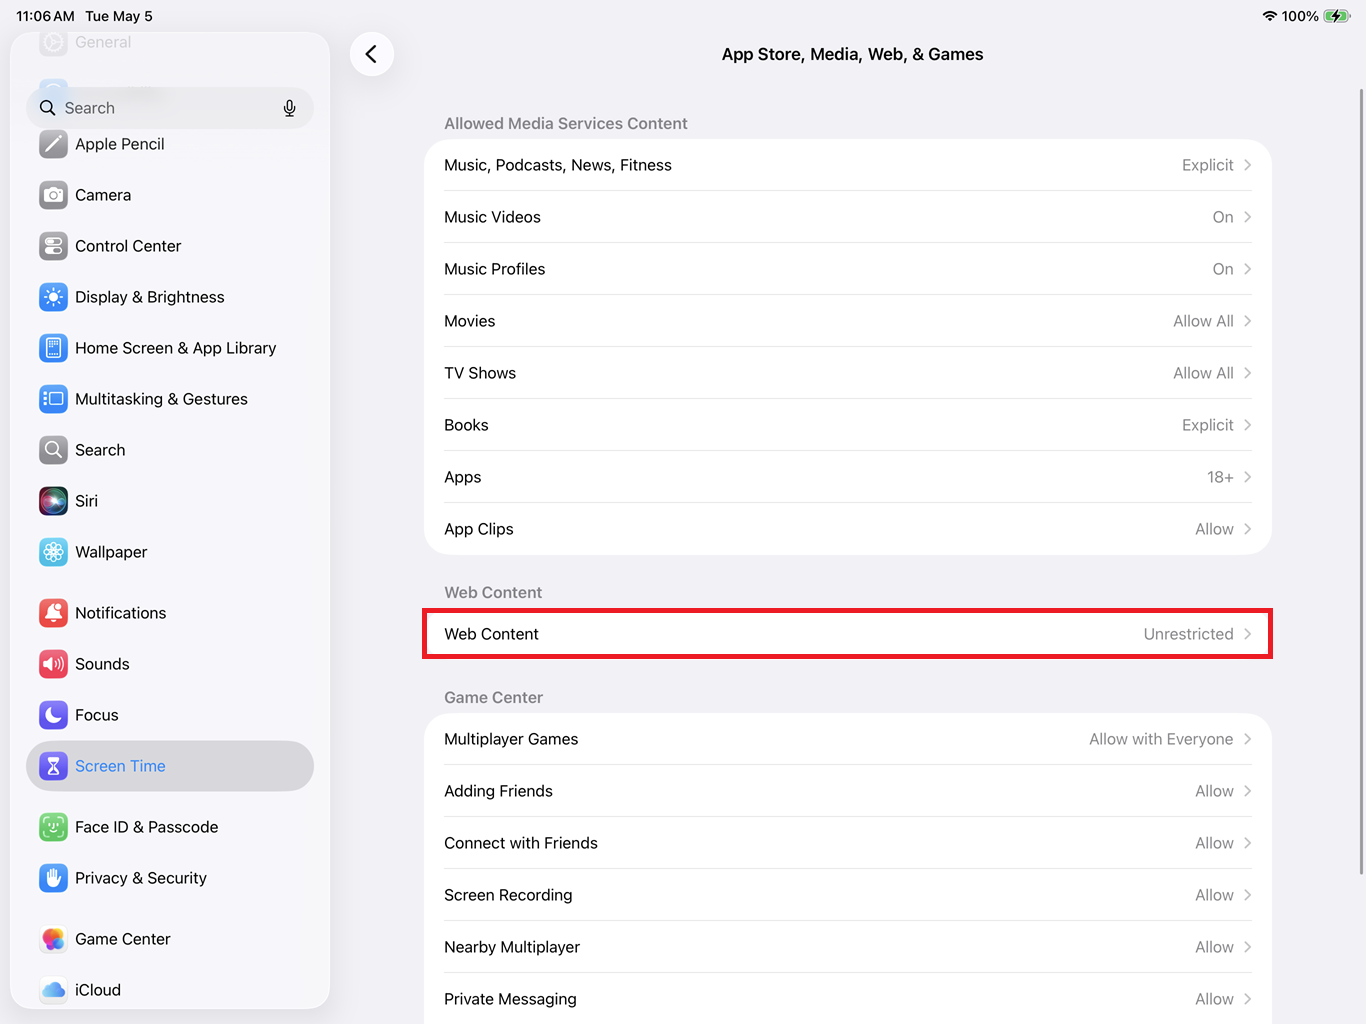Open Private Messaging setting

pyautogui.click(x=848, y=999)
